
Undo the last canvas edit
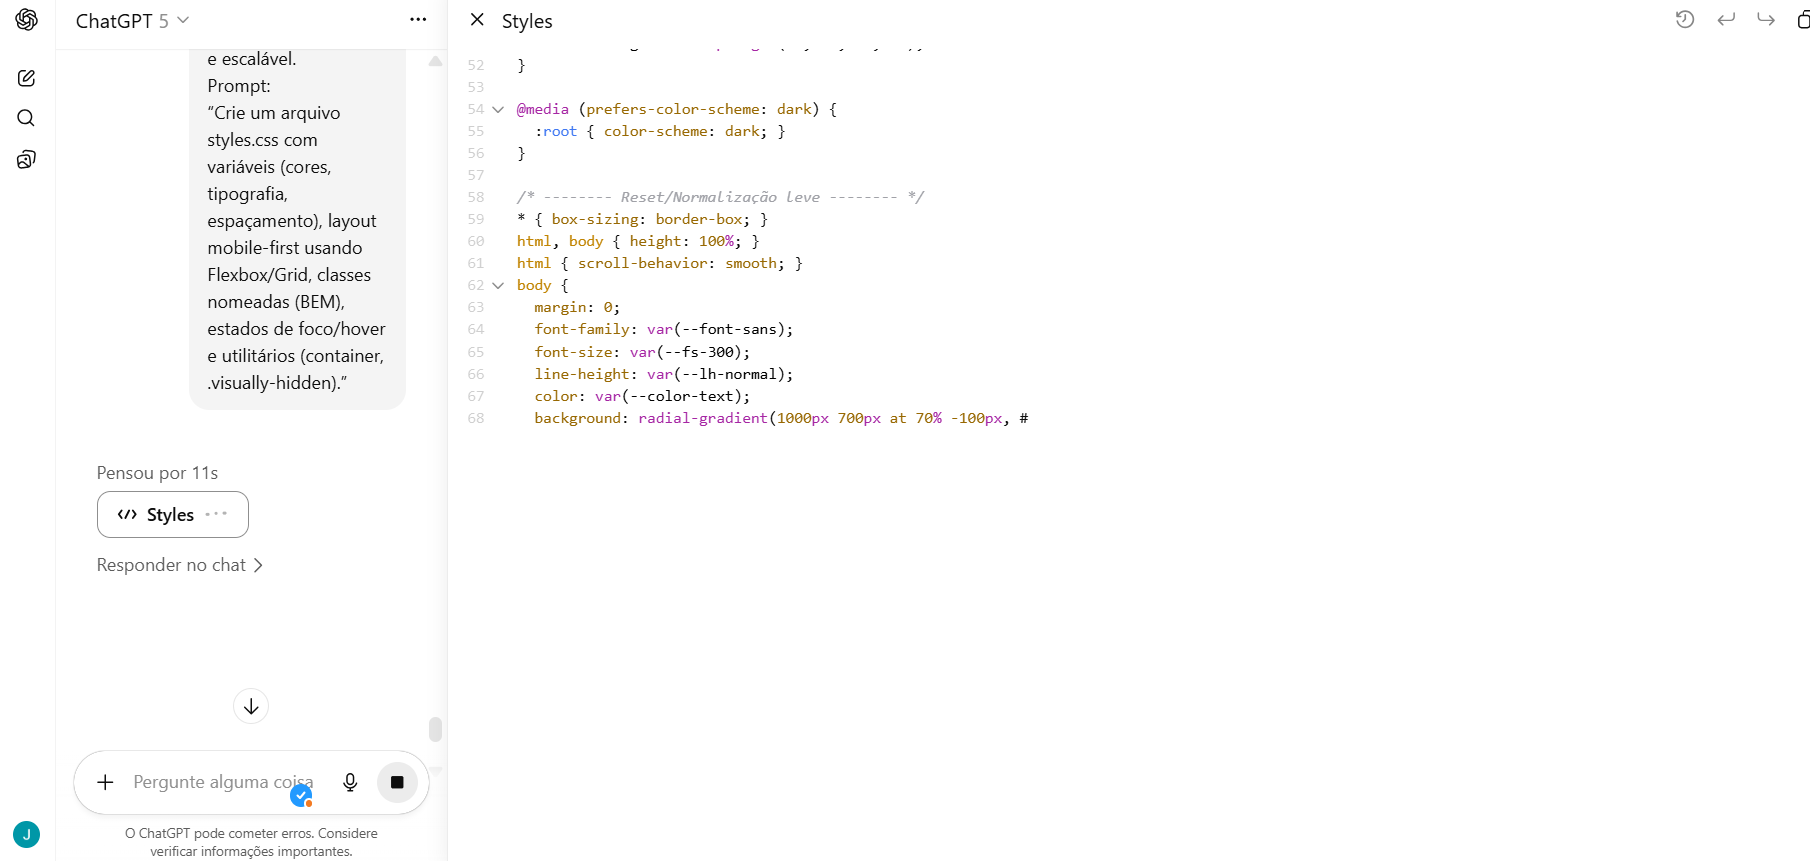(x=1726, y=20)
